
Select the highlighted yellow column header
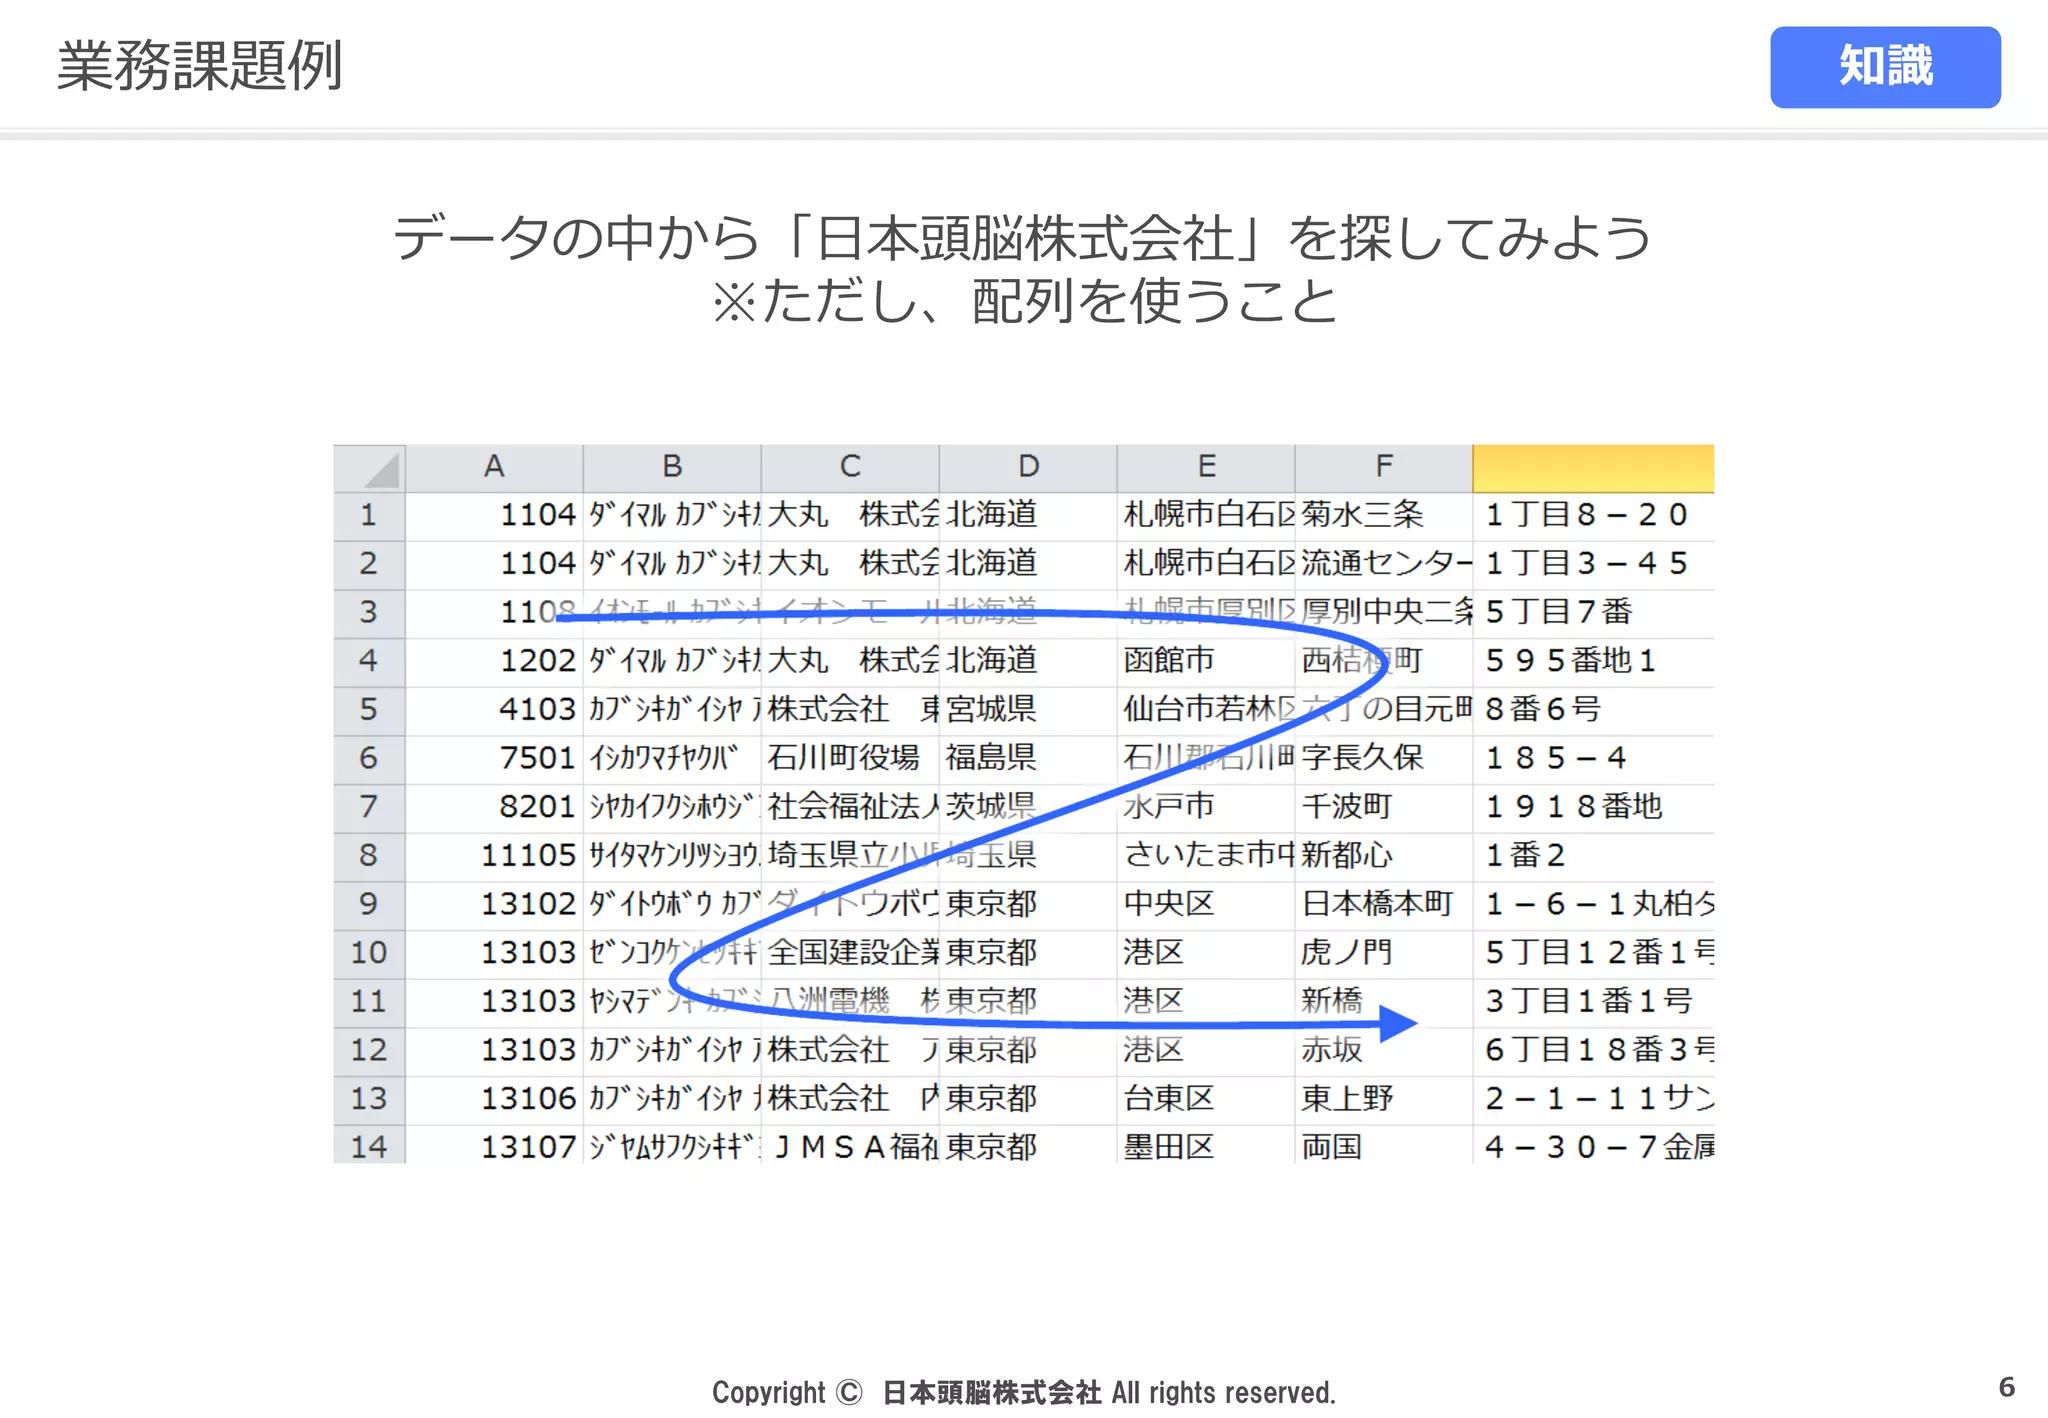pos(1594,468)
